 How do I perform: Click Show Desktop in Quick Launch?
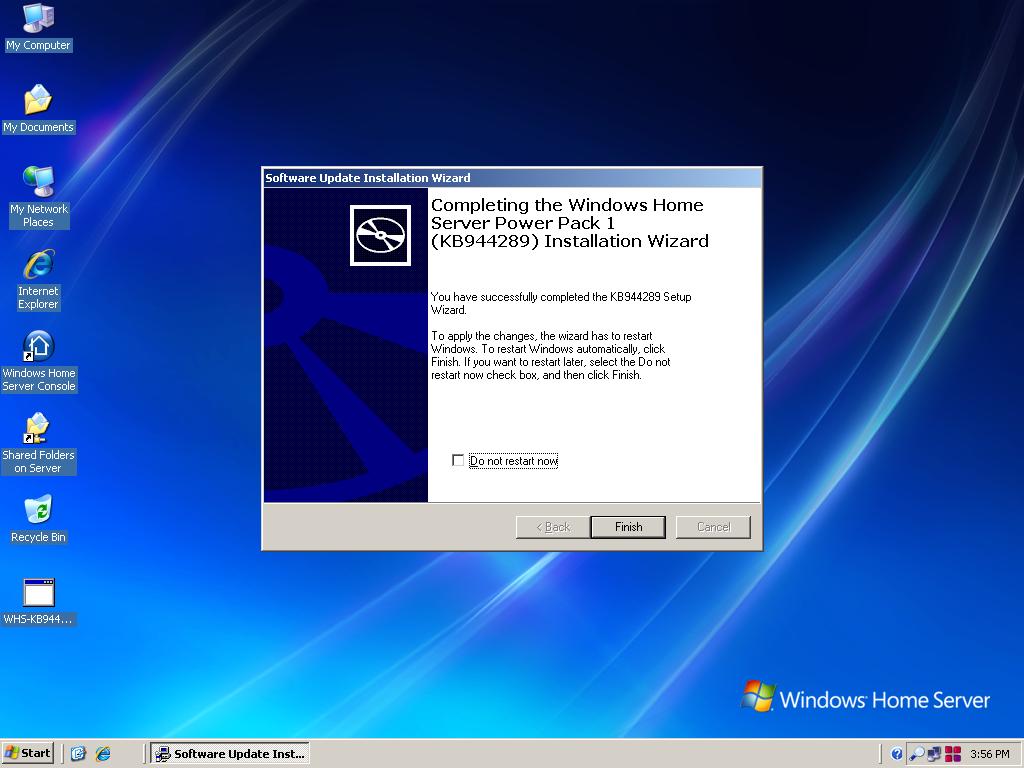point(78,753)
